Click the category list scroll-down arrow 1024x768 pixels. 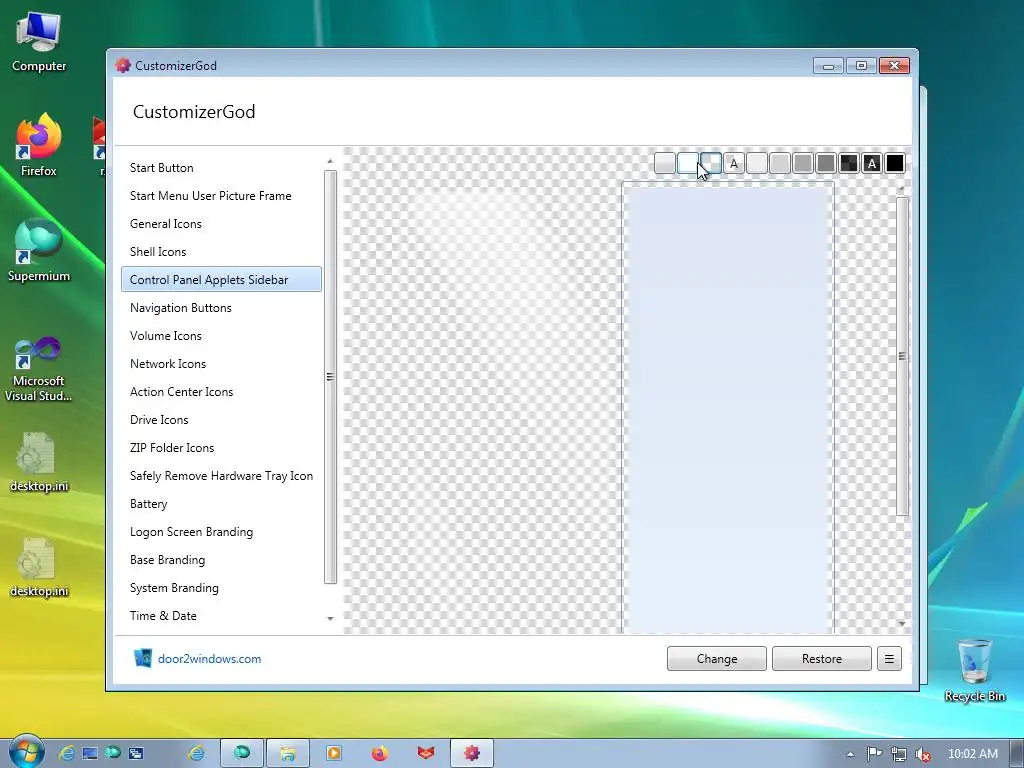coord(330,618)
